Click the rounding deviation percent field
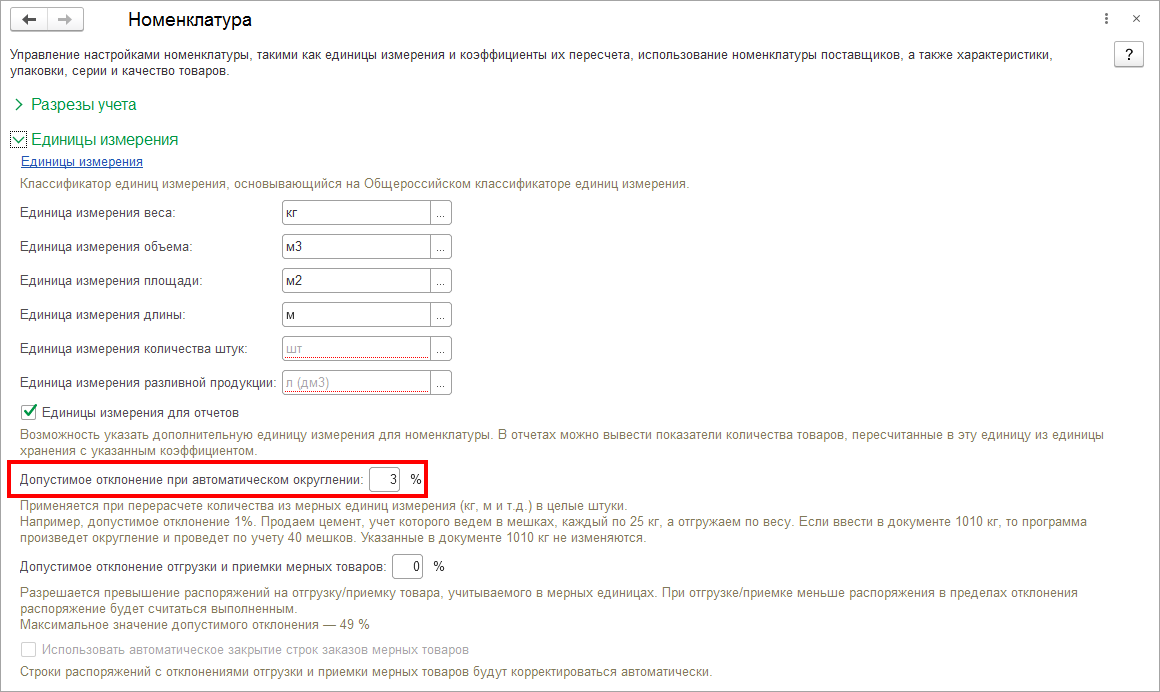This screenshot has height=692, width=1160. (x=385, y=480)
